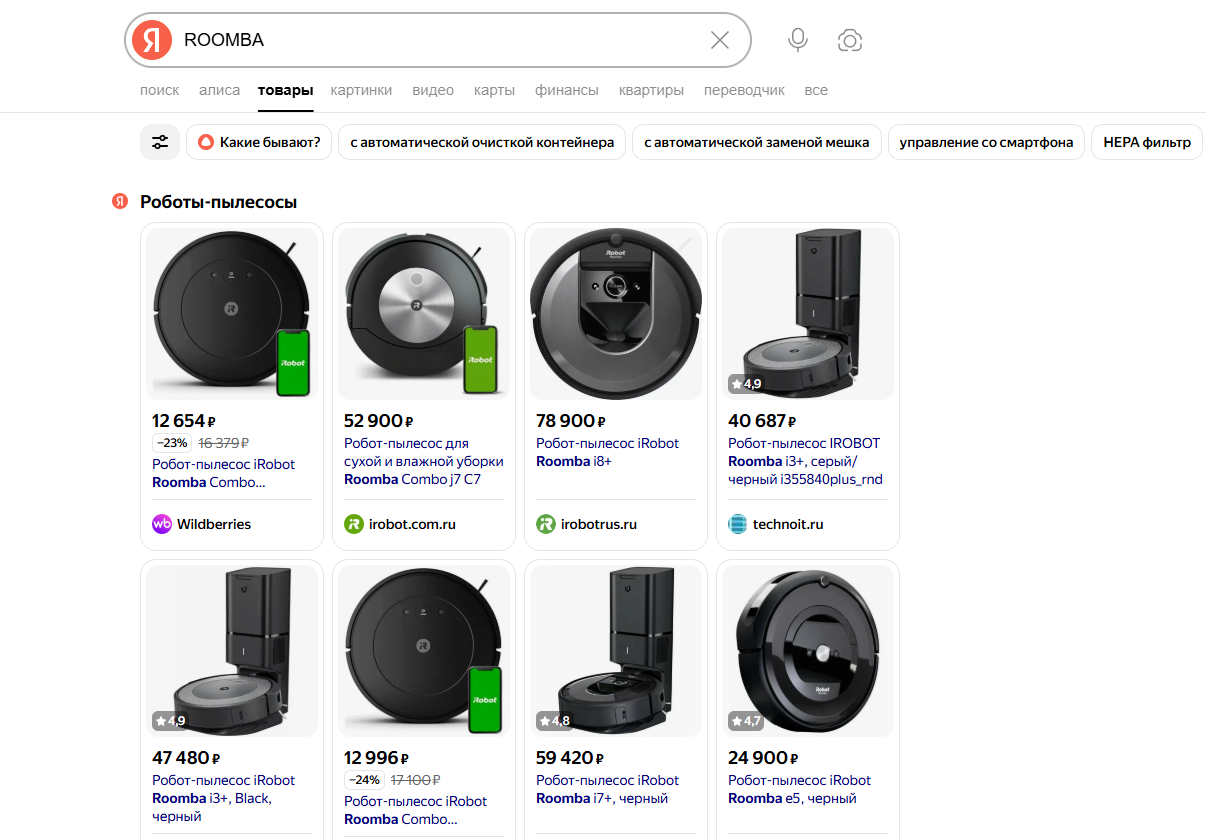Viewport: 1206px width, 839px height.
Task: Click the 4,7 rating badge on Roomba e5
Action: pyautogui.click(x=746, y=720)
